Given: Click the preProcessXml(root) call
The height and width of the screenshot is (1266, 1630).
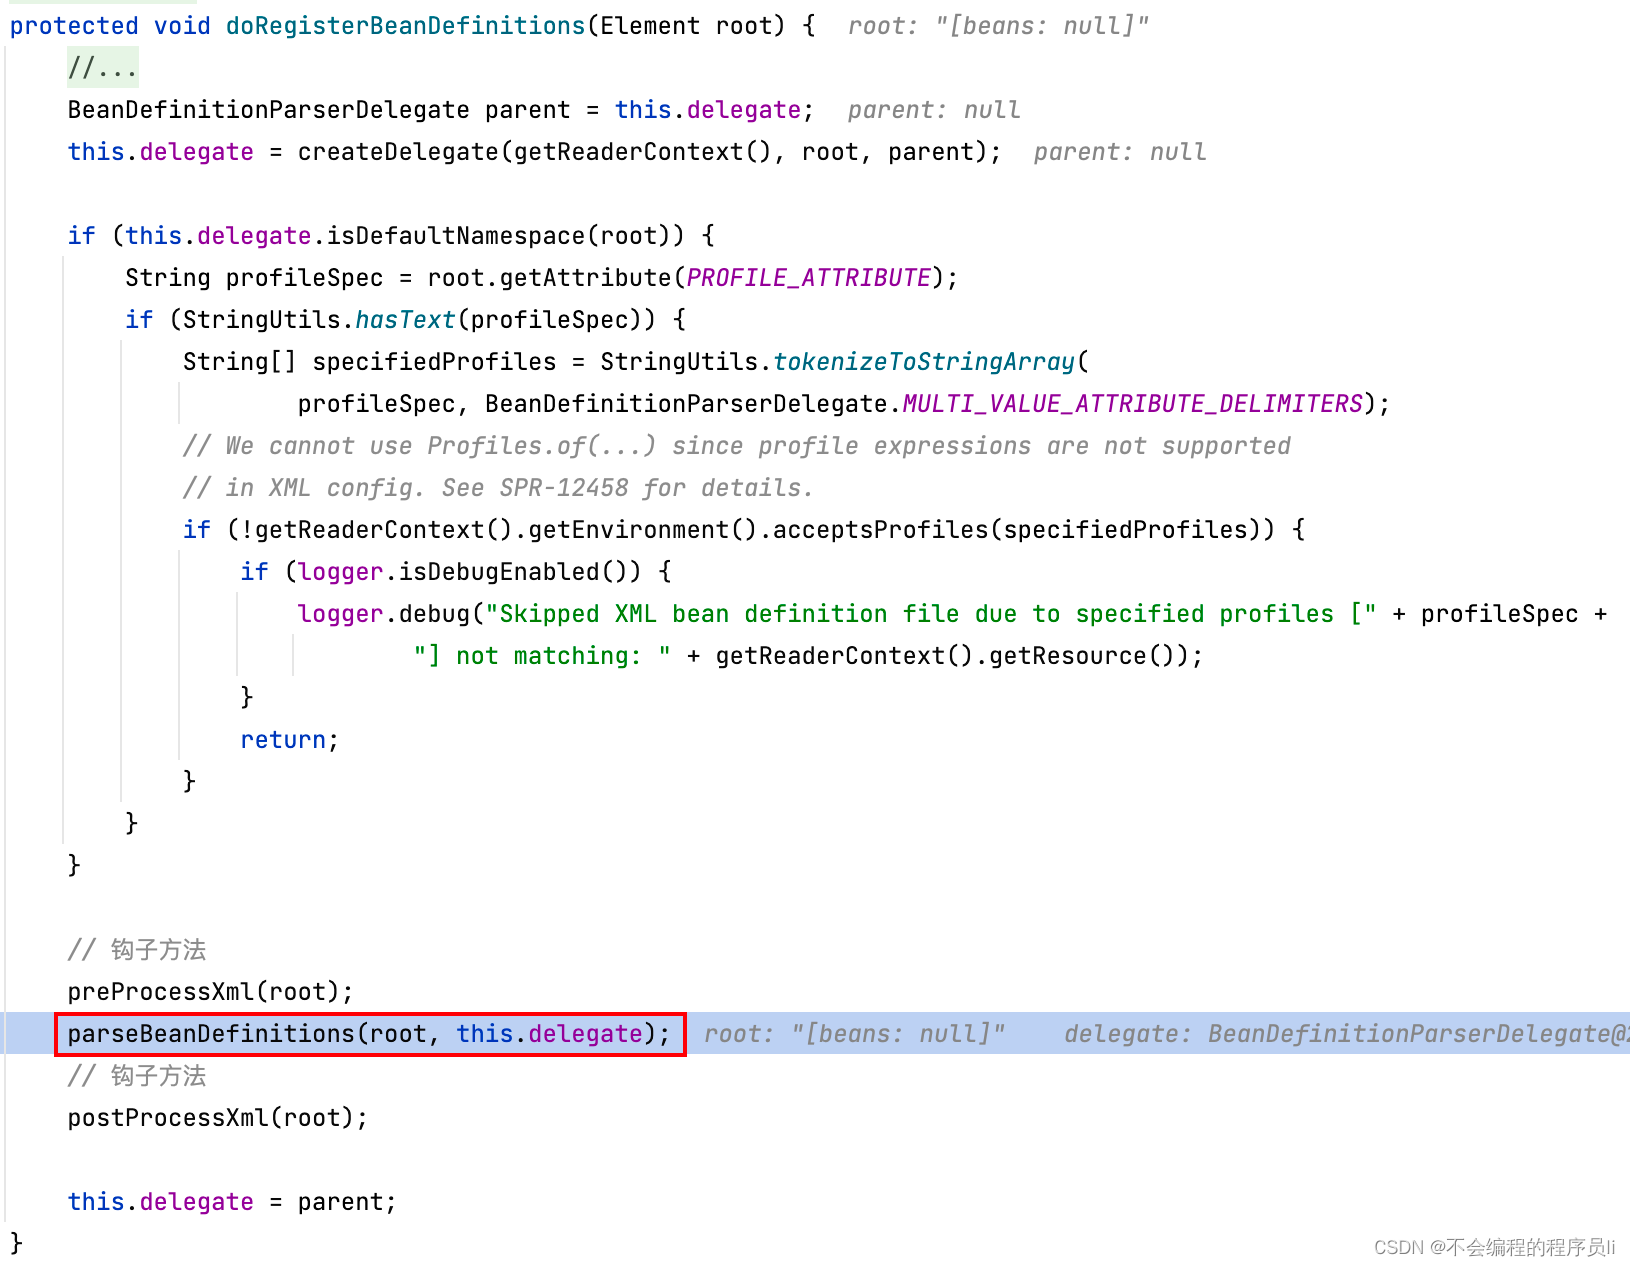Looking at the screenshot, I should click(x=210, y=992).
